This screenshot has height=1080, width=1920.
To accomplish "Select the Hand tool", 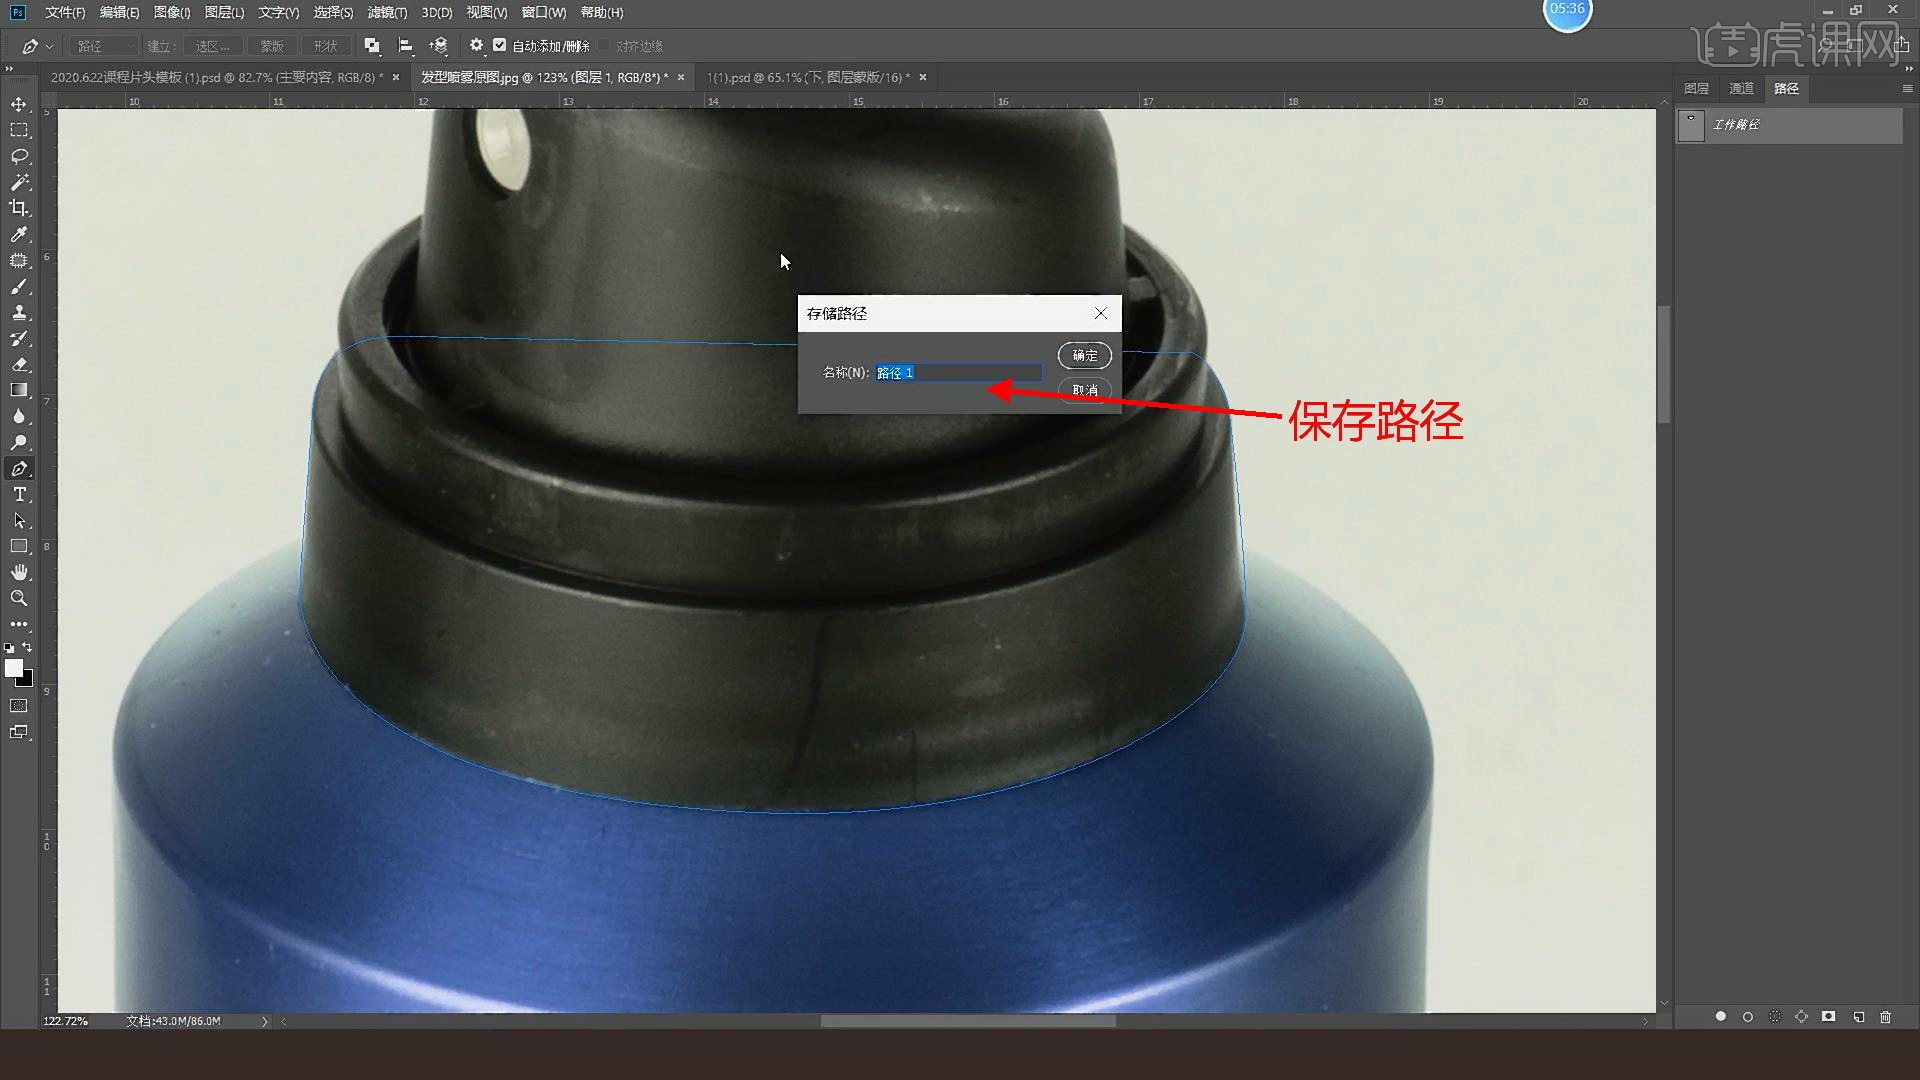I will (19, 572).
